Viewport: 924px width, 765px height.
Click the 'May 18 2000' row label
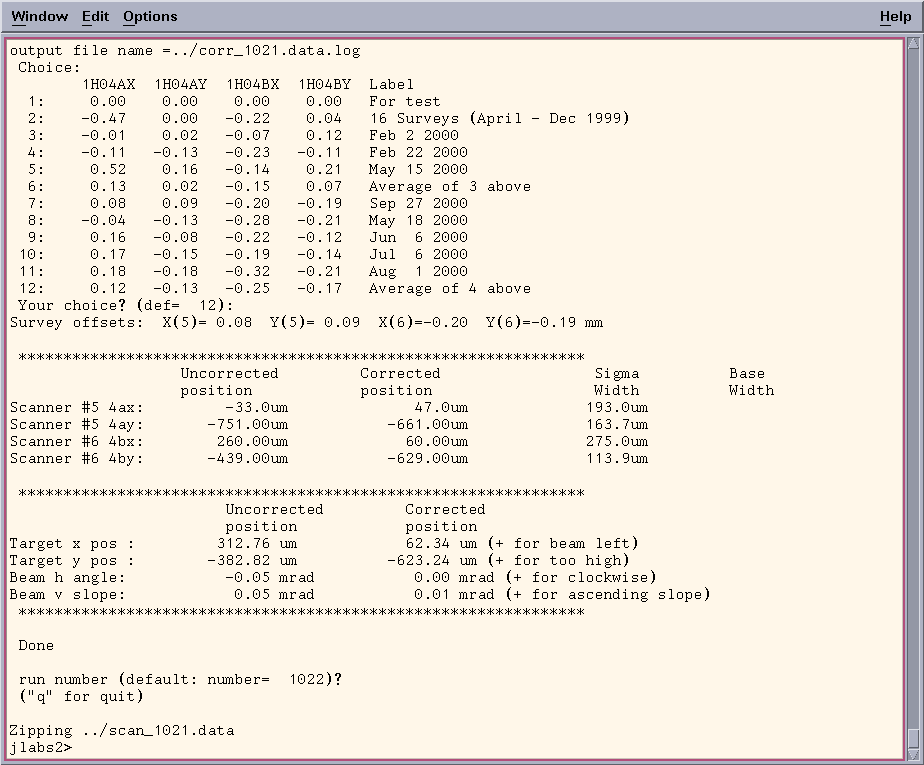coord(418,220)
